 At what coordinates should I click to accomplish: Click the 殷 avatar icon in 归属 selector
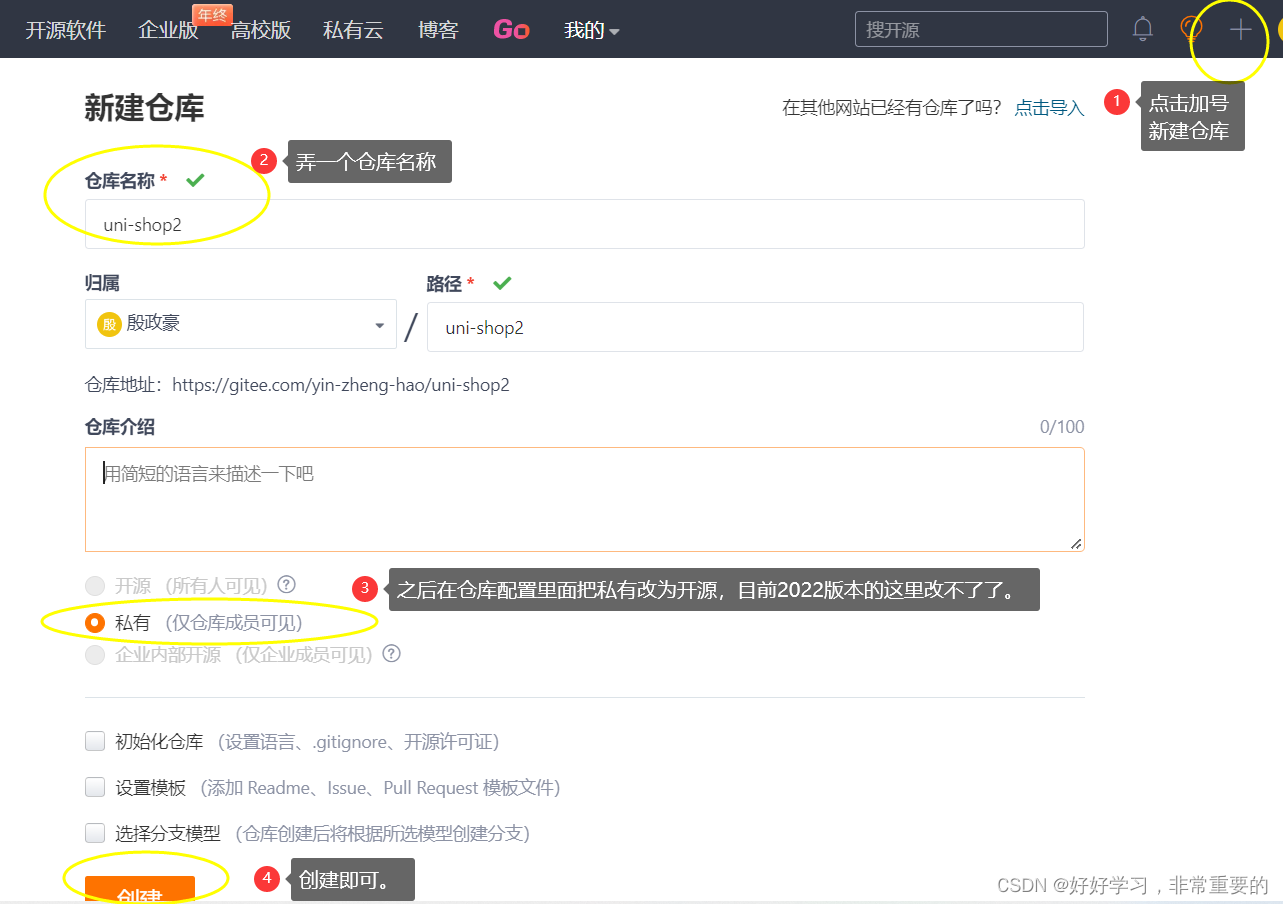(x=108, y=324)
